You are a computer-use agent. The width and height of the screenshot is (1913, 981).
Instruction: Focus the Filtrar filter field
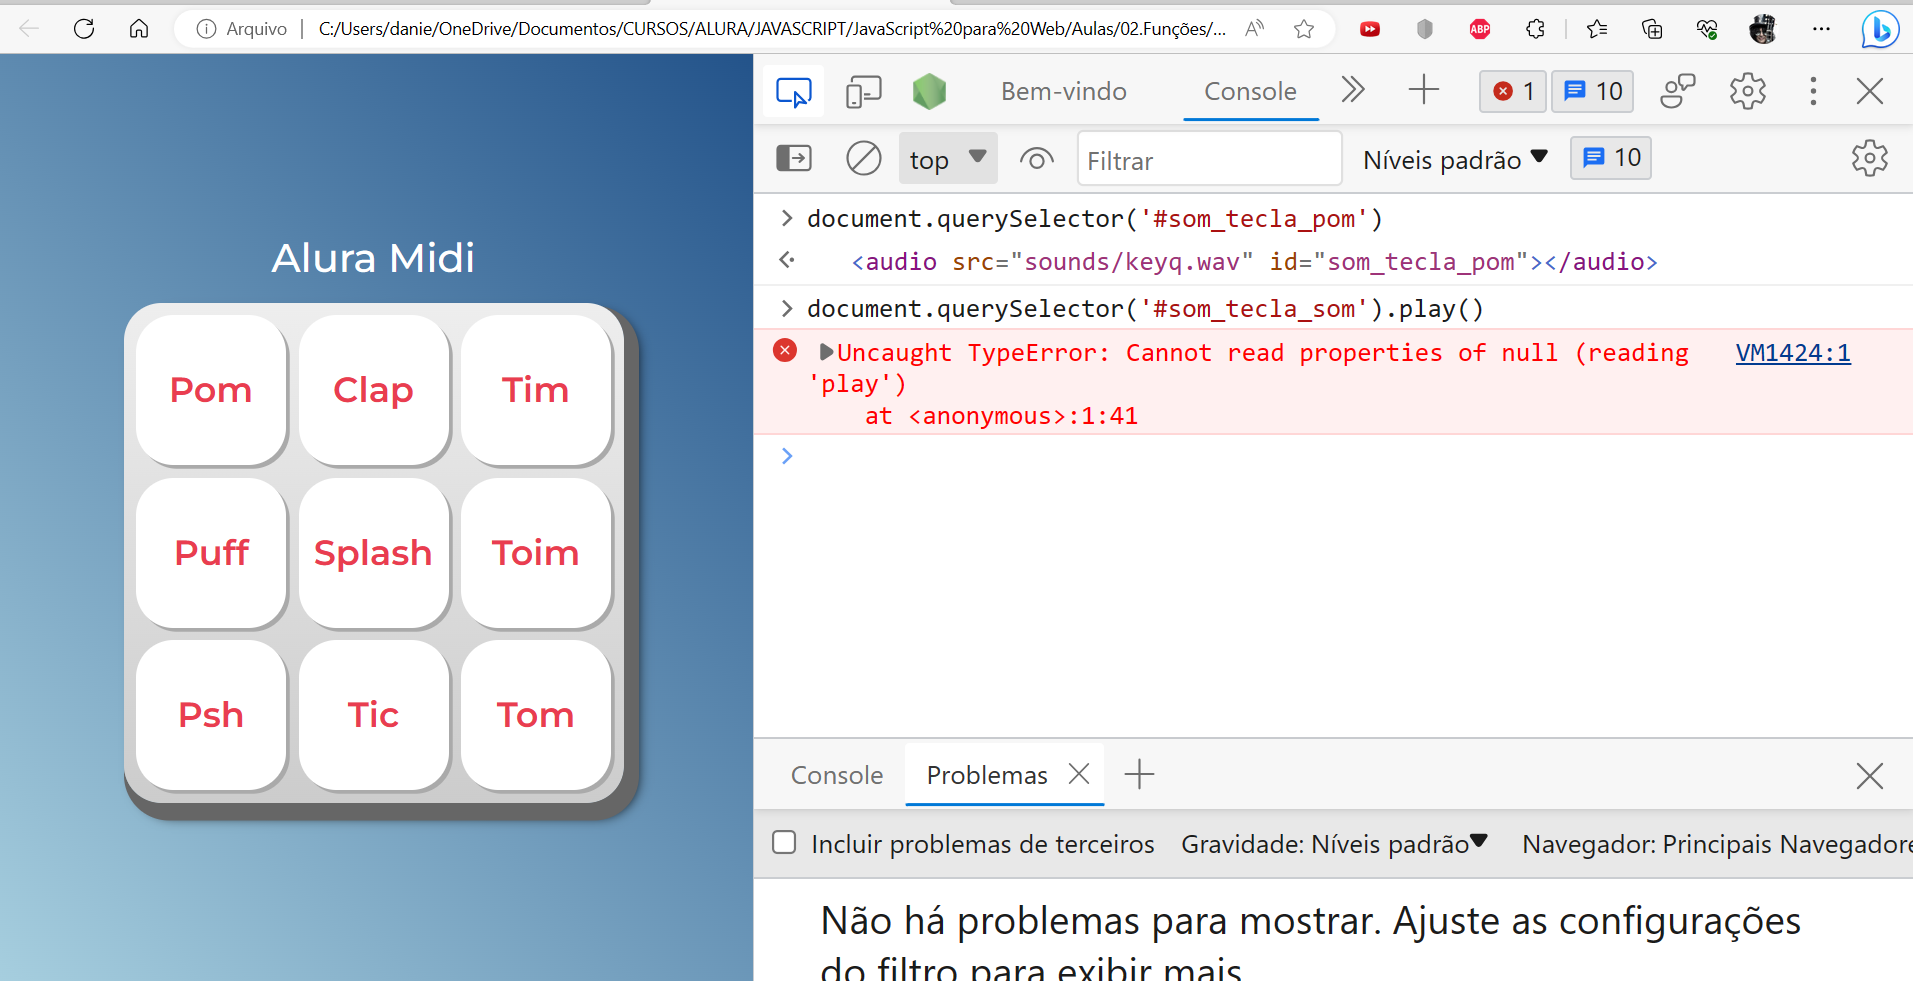1209,160
